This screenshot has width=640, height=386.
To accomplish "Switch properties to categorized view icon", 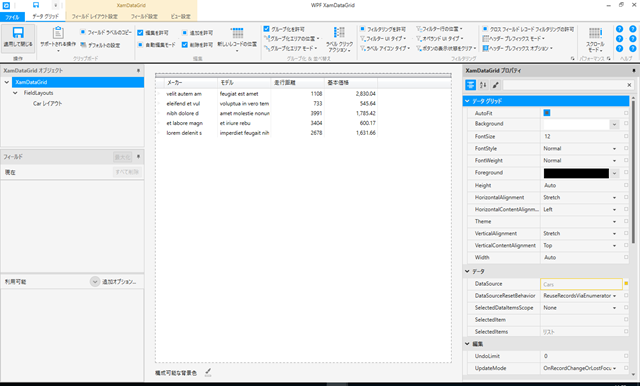I will point(471,85).
